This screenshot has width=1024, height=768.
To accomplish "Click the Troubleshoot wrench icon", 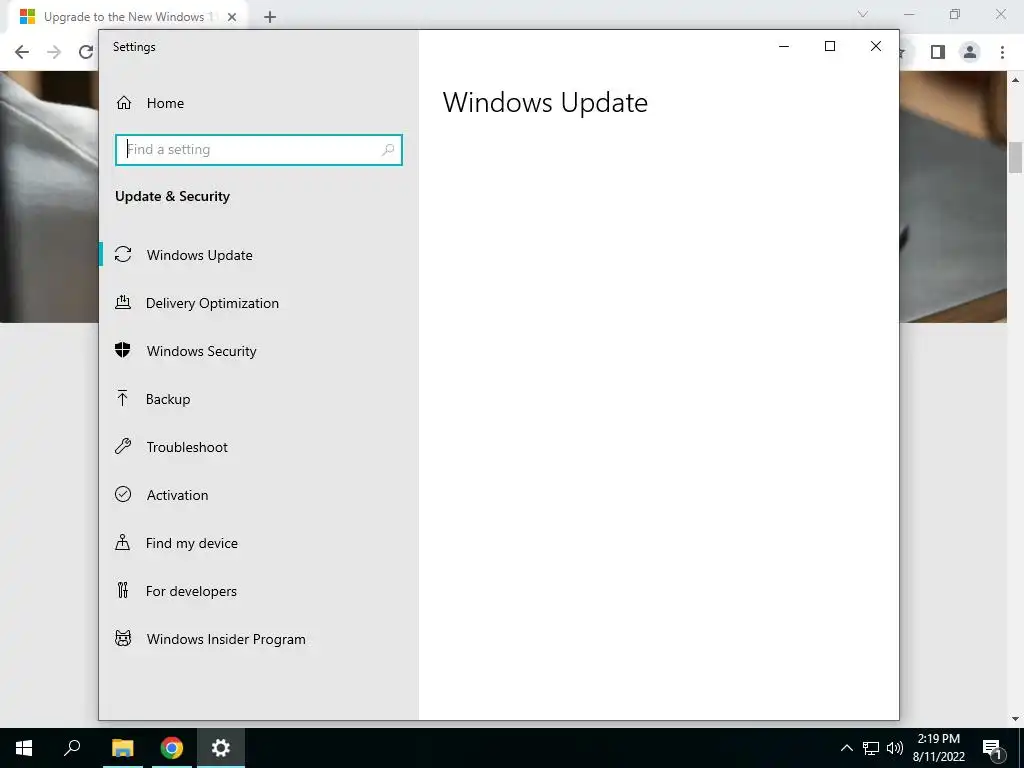I will tap(123, 446).
